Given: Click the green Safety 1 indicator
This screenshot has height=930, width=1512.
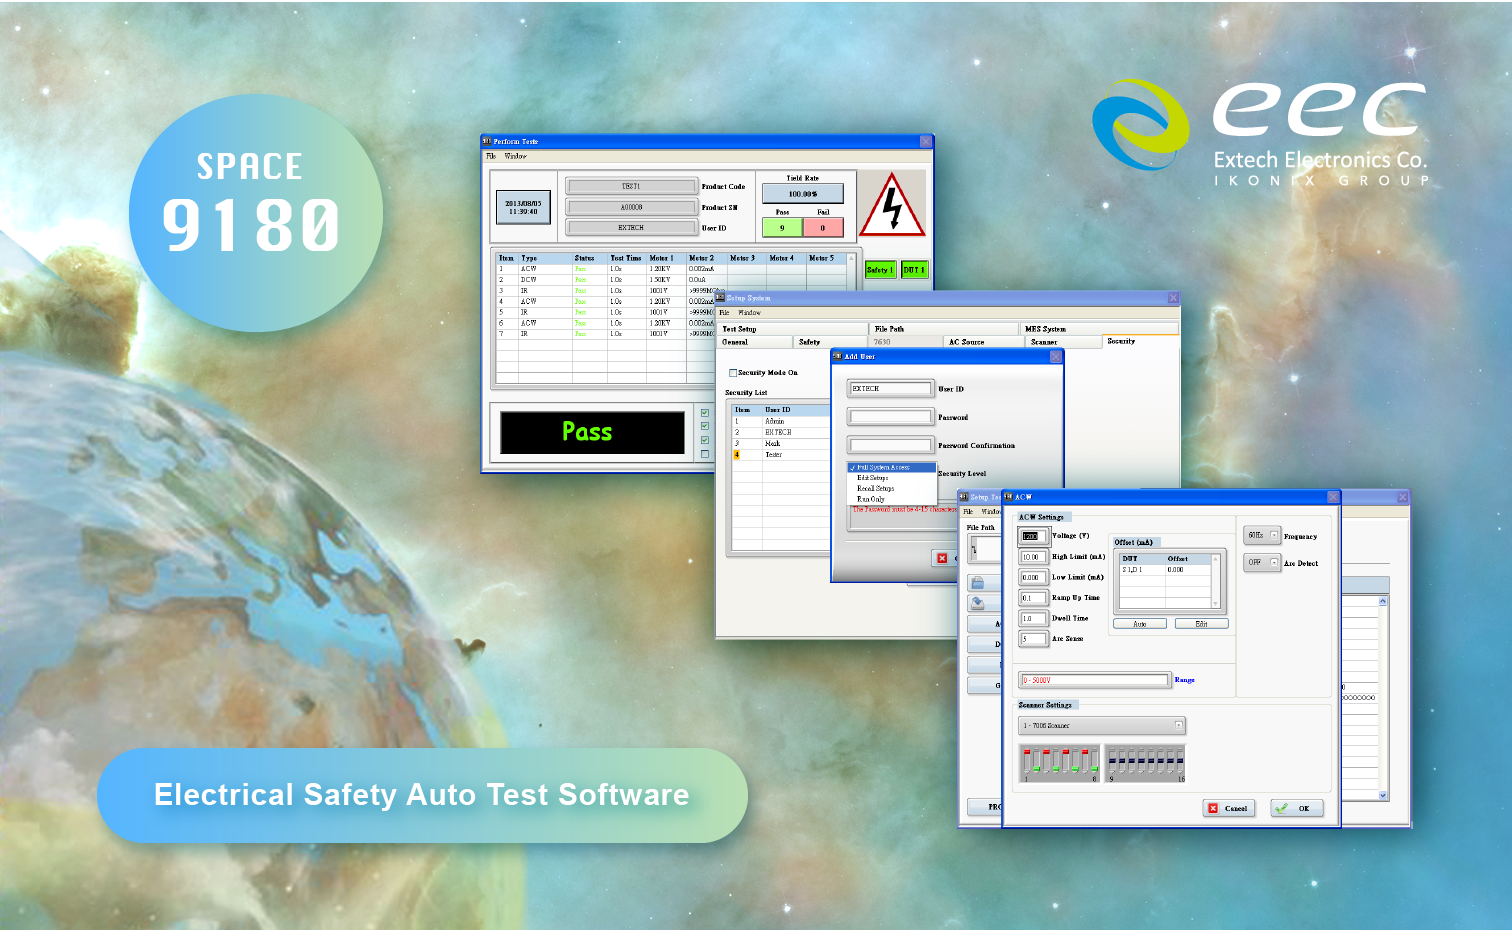Looking at the screenshot, I should point(880,270).
